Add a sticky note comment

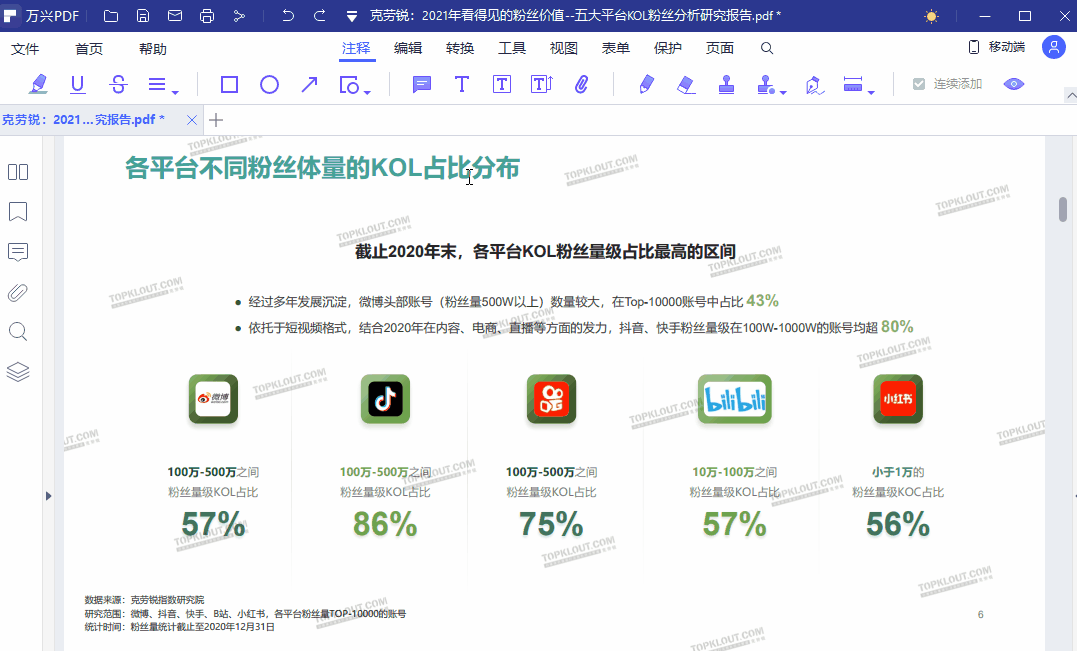point(422,84)
